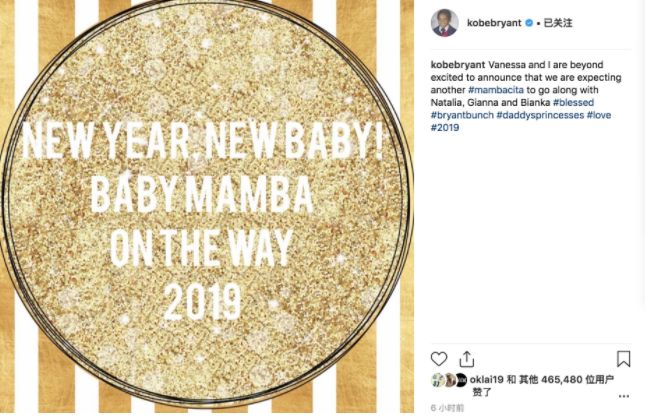645x416 pixels.
Task: Click the gold glitter announcement image
Action: pyautogui.click(x=206, y=208)
